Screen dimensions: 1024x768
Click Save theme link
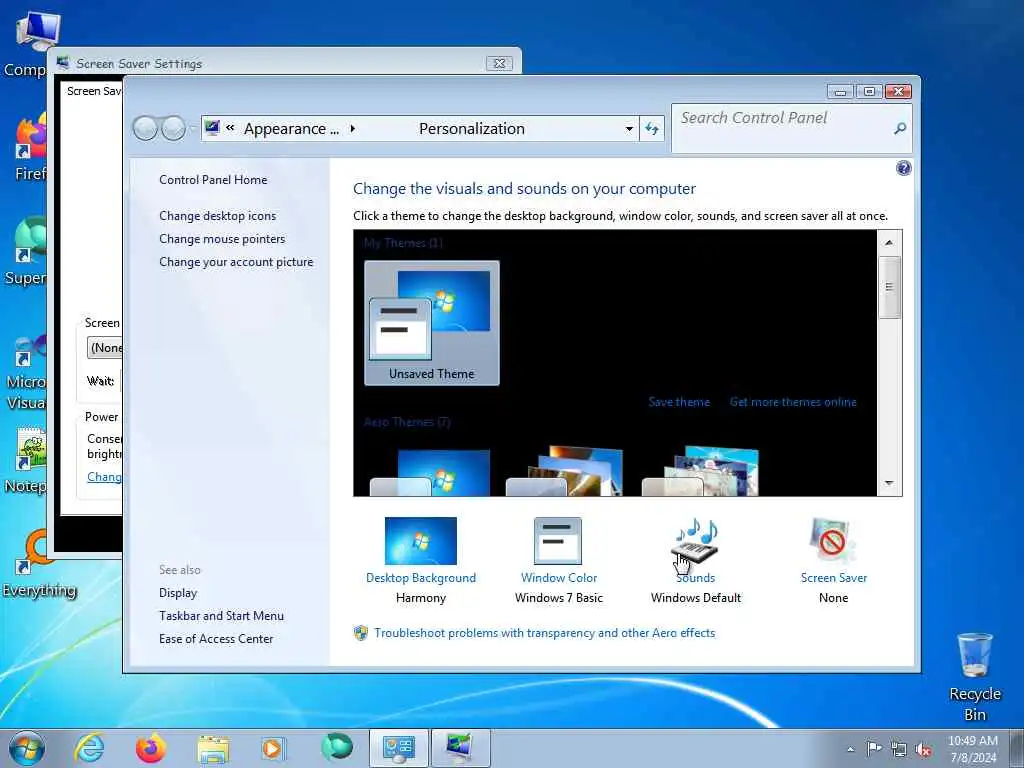tap(679, 402)
